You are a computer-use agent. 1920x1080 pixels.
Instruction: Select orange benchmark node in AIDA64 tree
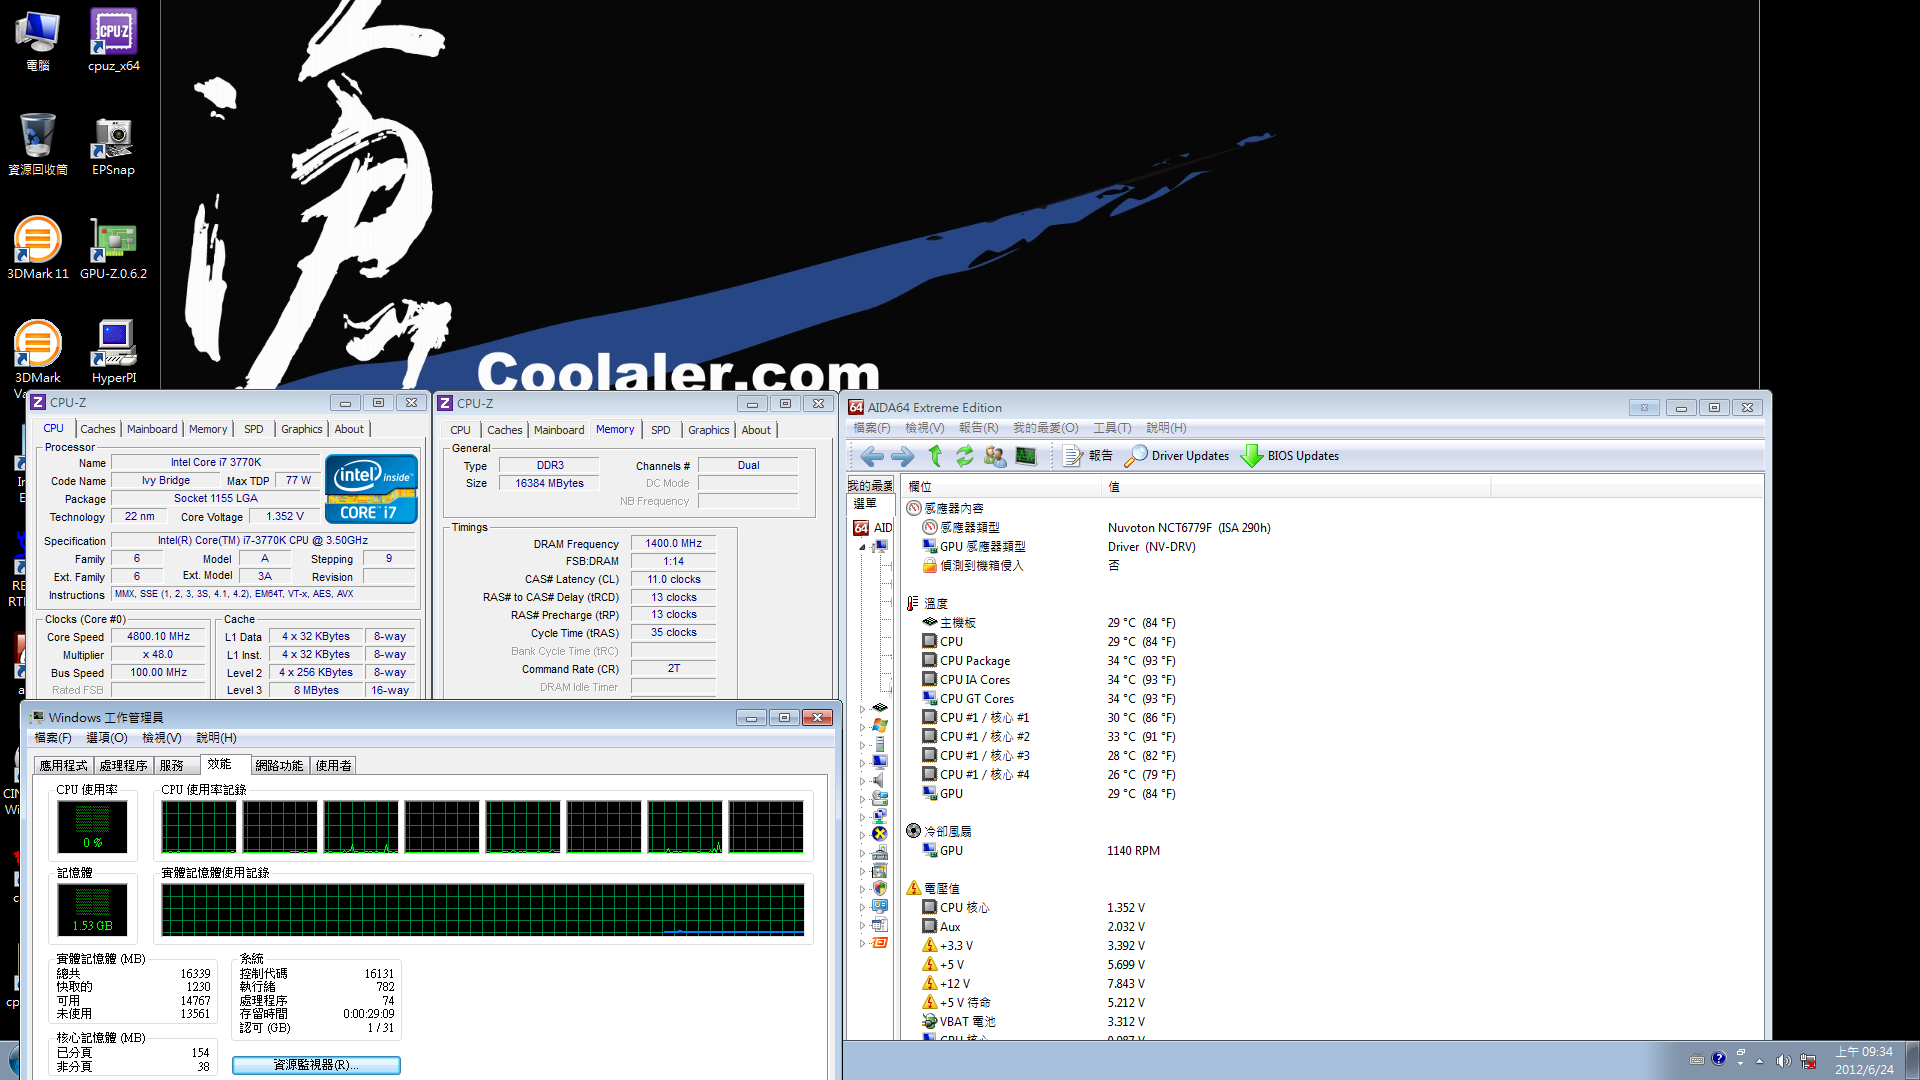[880, 943]
